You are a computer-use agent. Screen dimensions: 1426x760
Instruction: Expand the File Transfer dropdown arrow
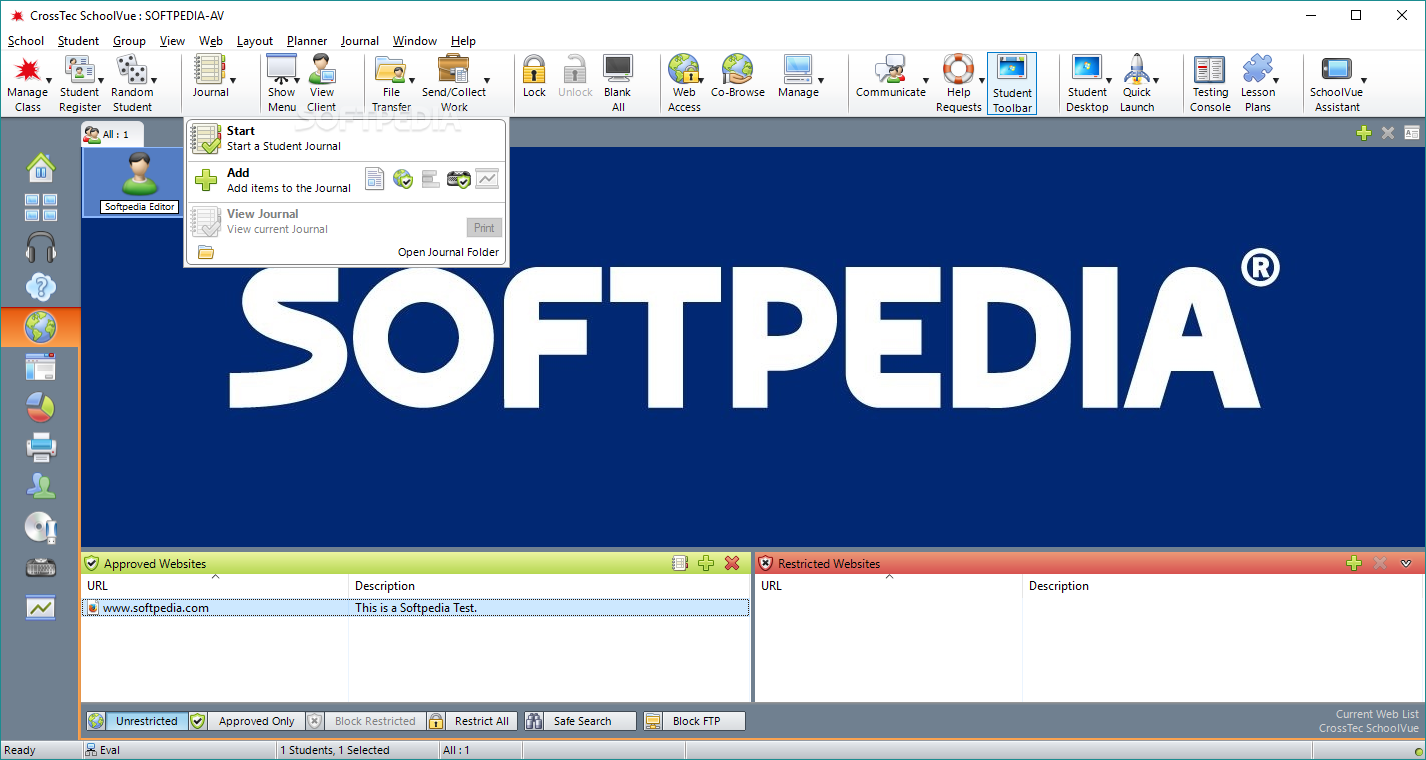click(412, 81)
